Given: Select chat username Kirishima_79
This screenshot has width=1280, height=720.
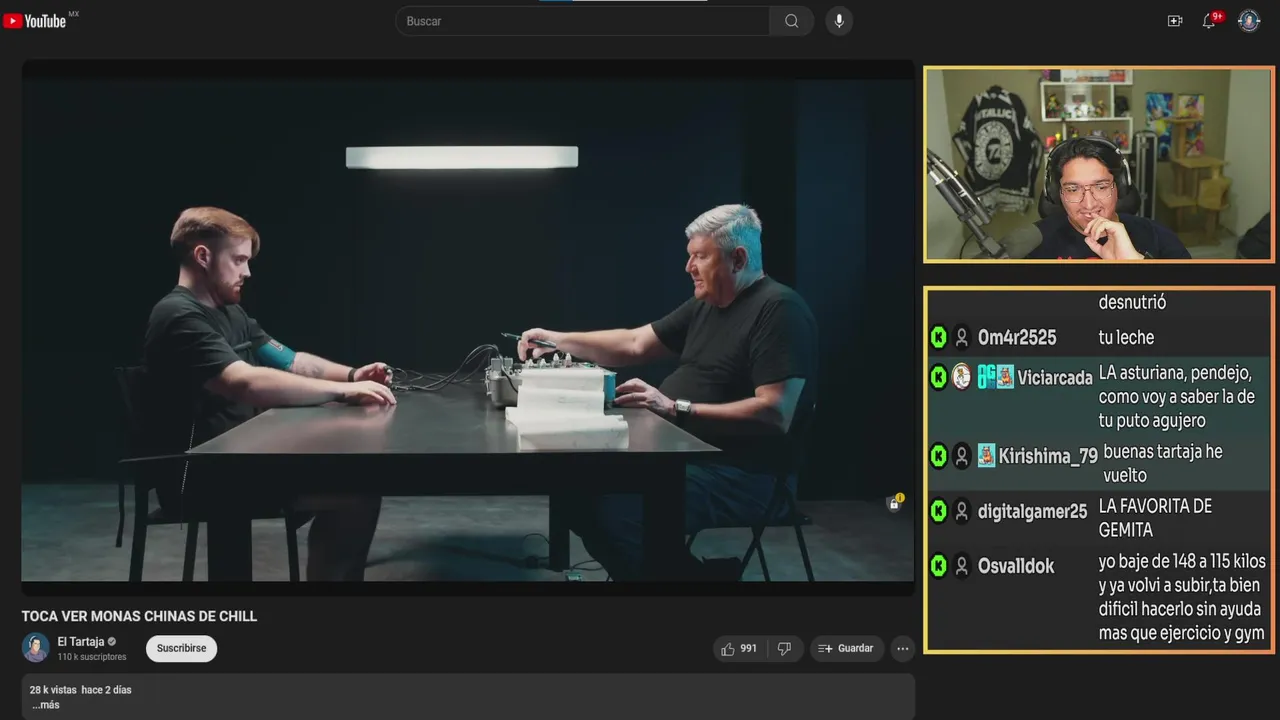Looking at the screenshot, I should point(1048,457).
